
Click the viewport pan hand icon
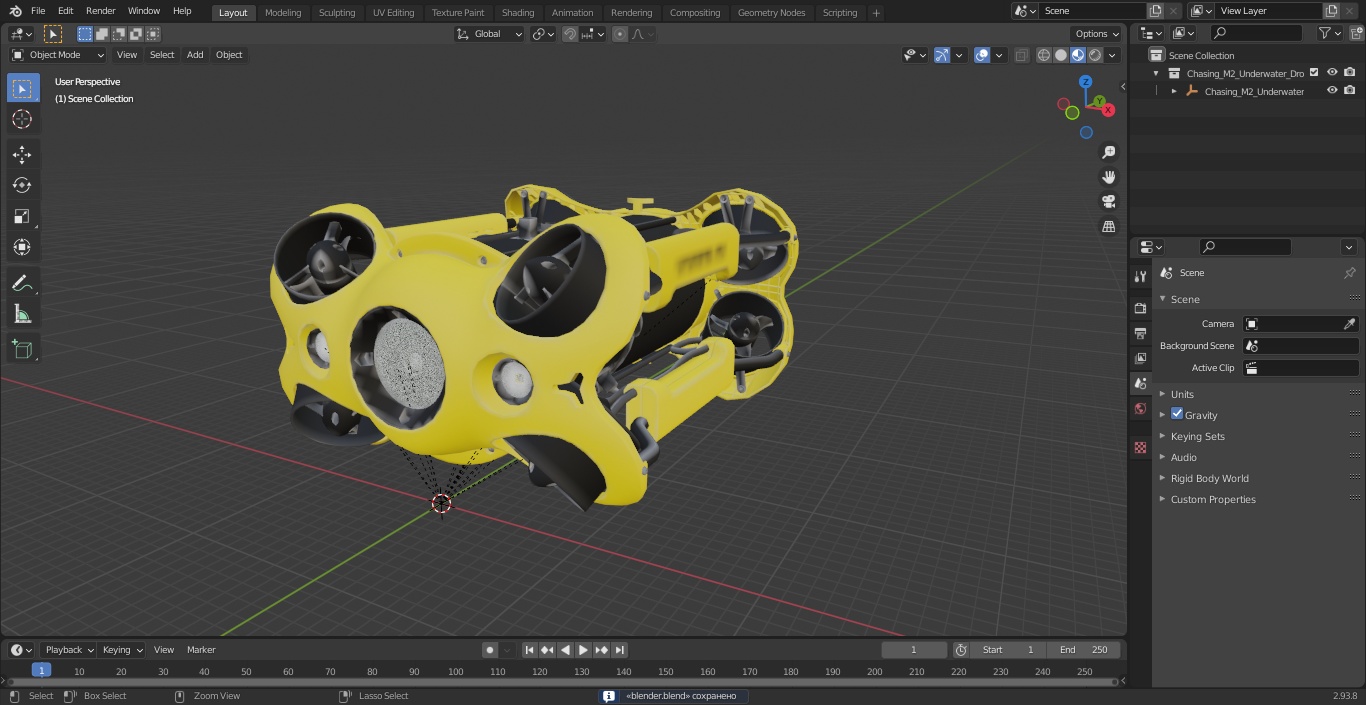click(x=1108, y=177)
